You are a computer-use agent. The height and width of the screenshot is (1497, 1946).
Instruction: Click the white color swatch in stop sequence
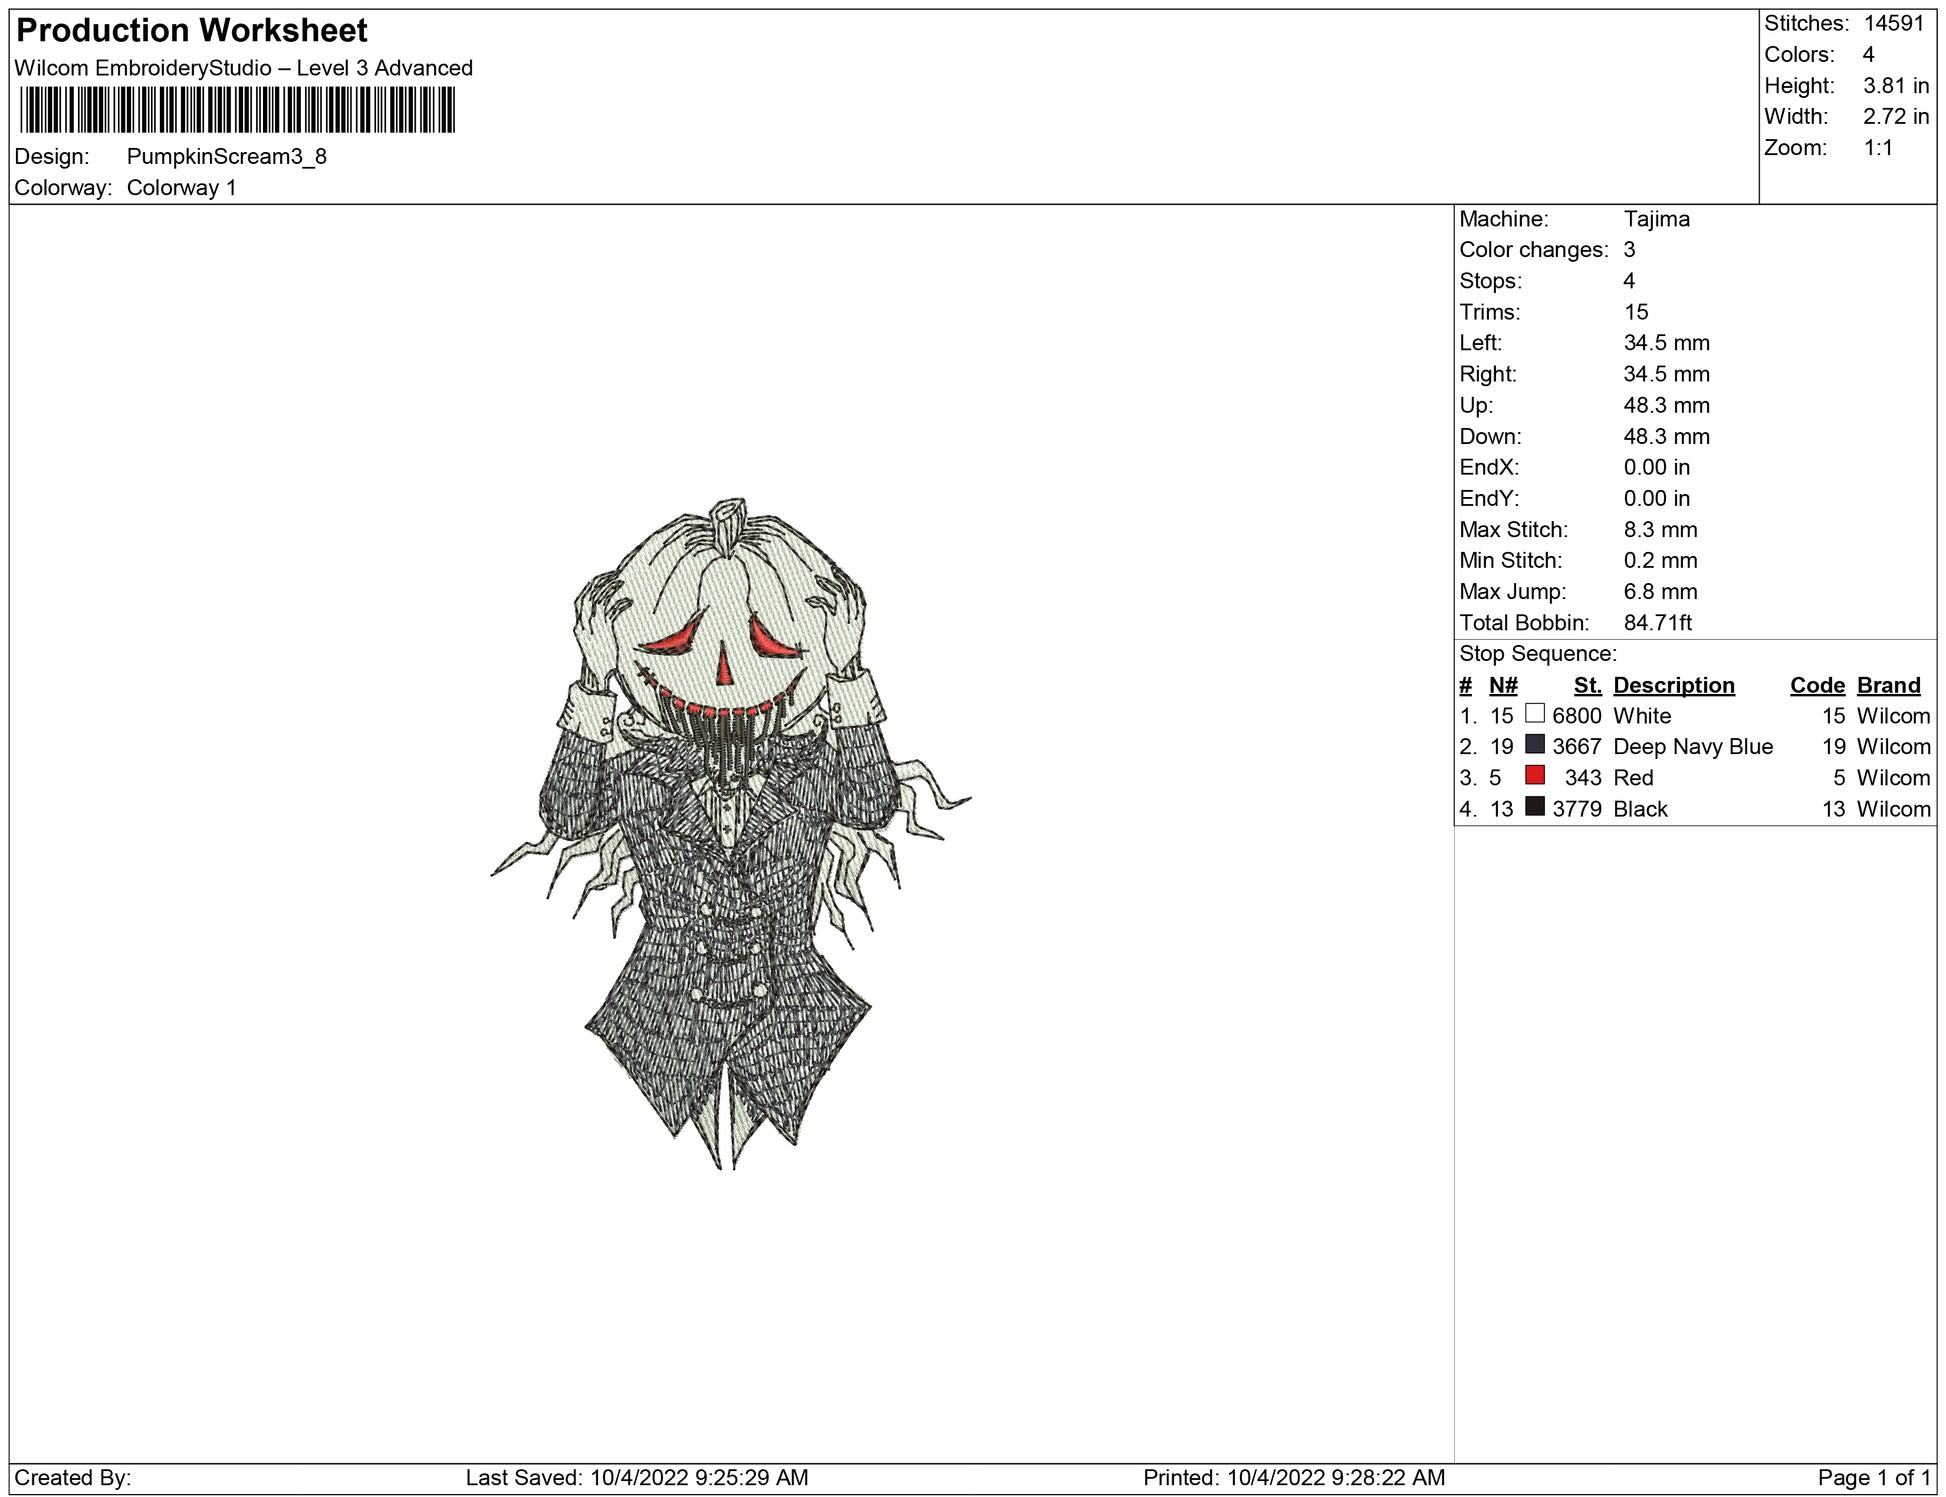(x=1534, y=714)
